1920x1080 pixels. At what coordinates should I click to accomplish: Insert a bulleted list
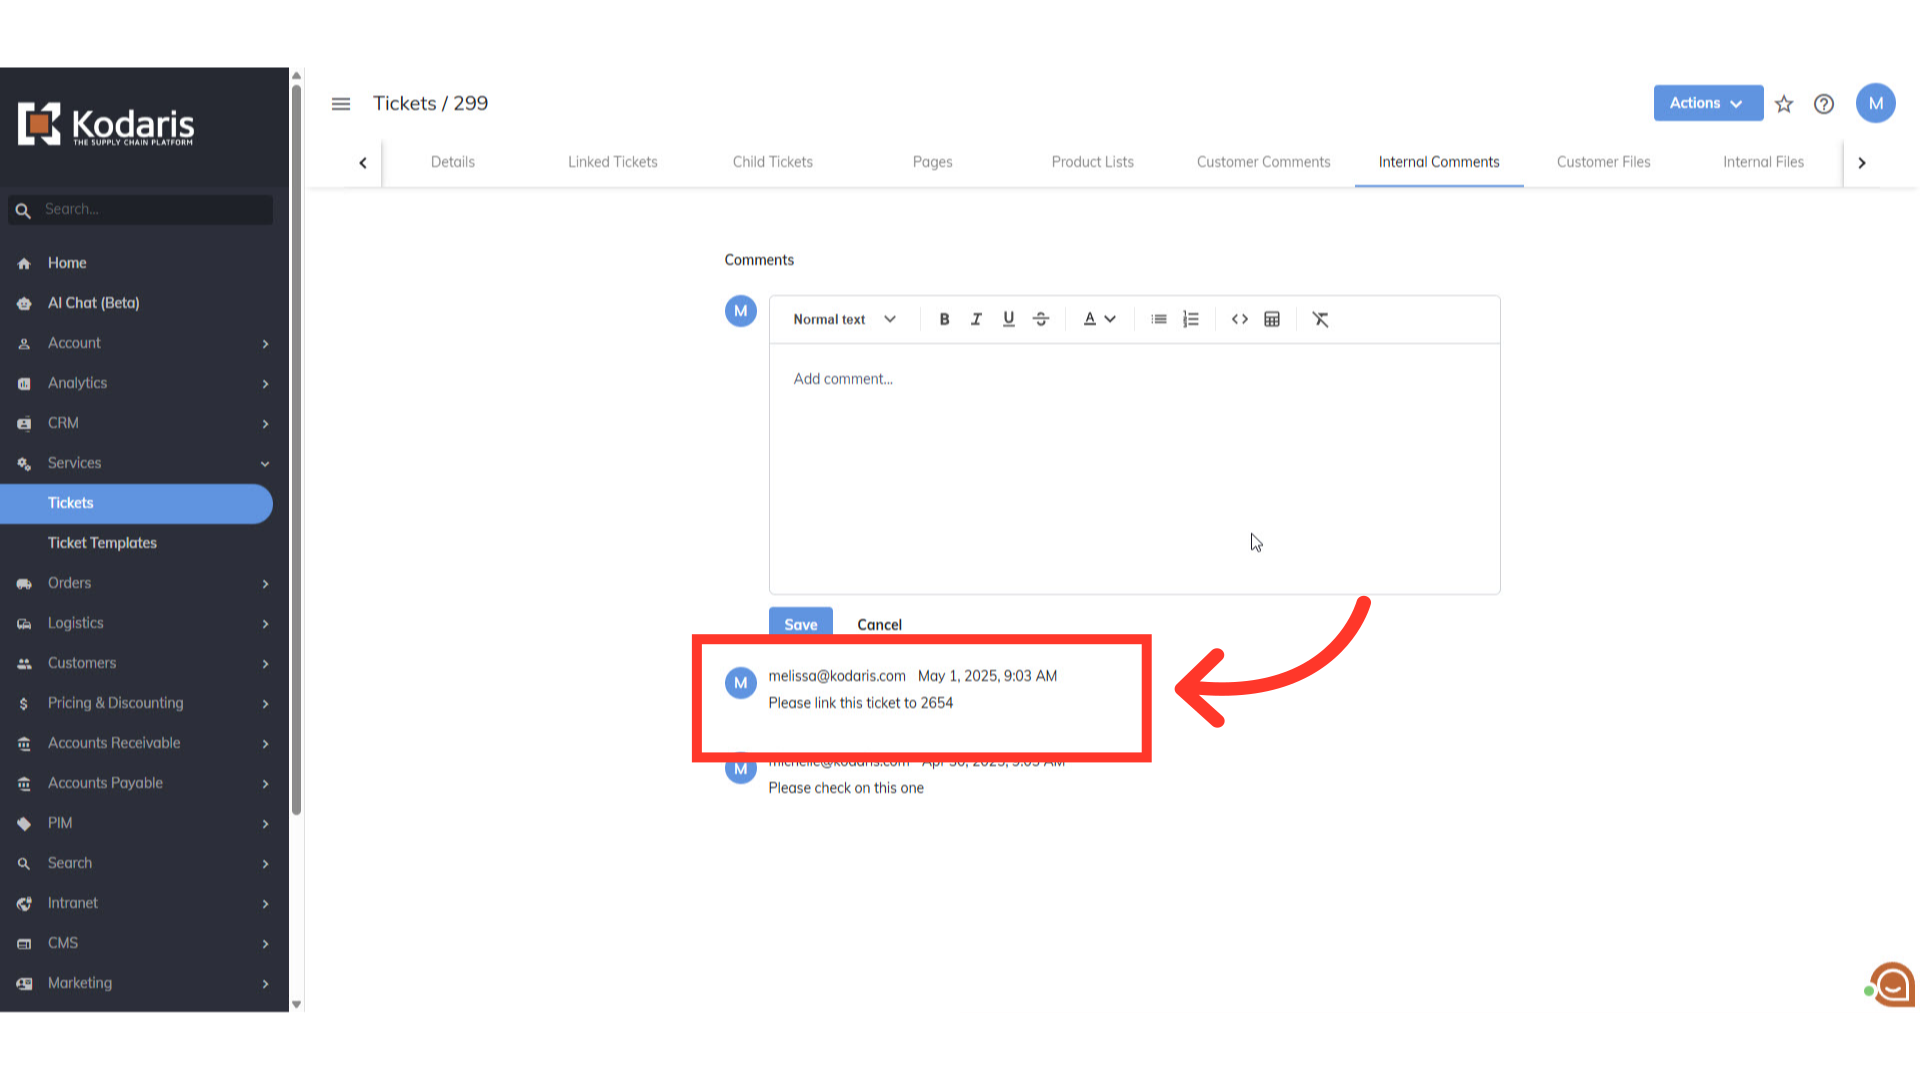pyautogui.click(x=1158, y=319)
